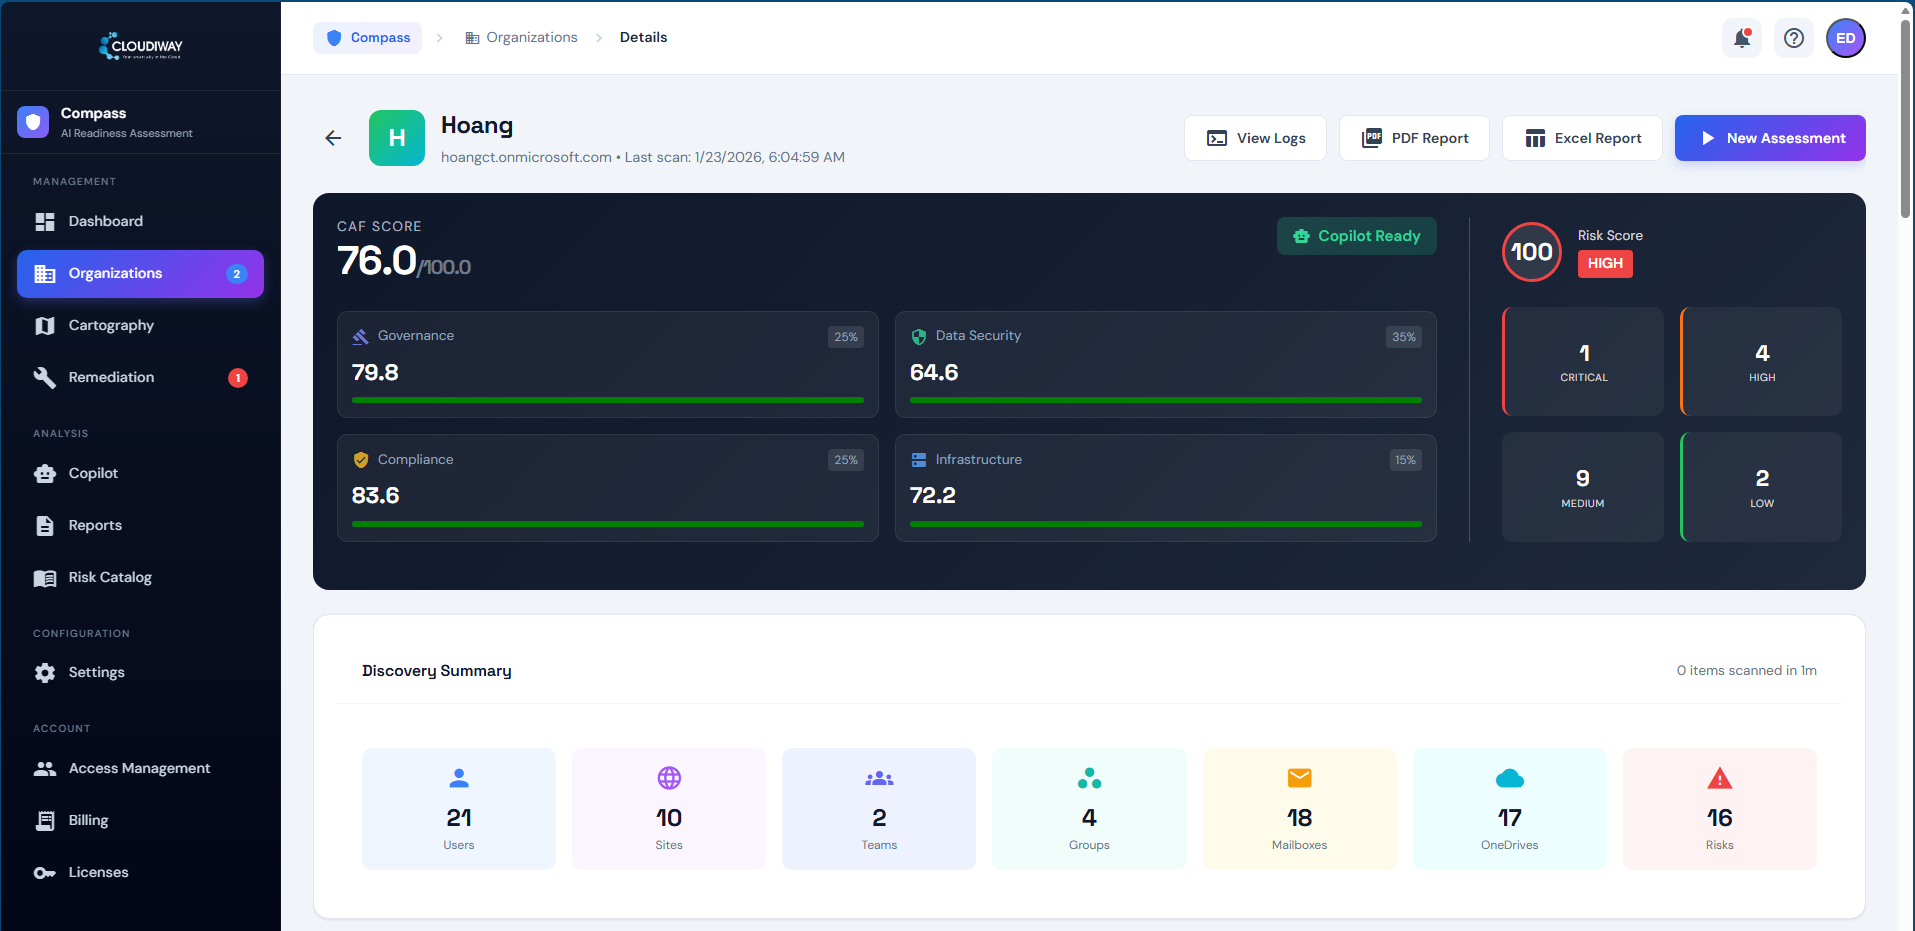The height and width of the screenshot is (931, 1915).
Task: Open Access Management
Action: click(140, 769)
